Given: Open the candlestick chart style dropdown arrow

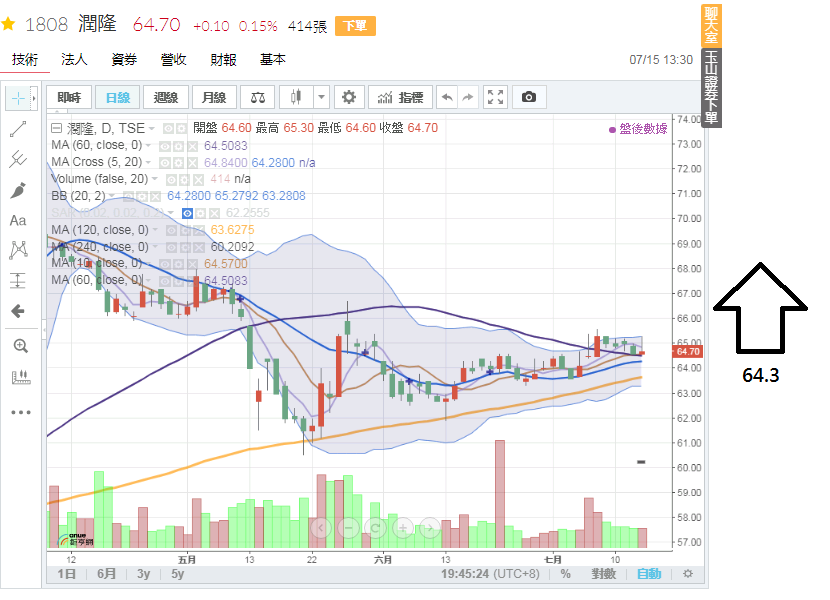Looking at the screenshot, I should pyautogui.click(x=321, y=97).
